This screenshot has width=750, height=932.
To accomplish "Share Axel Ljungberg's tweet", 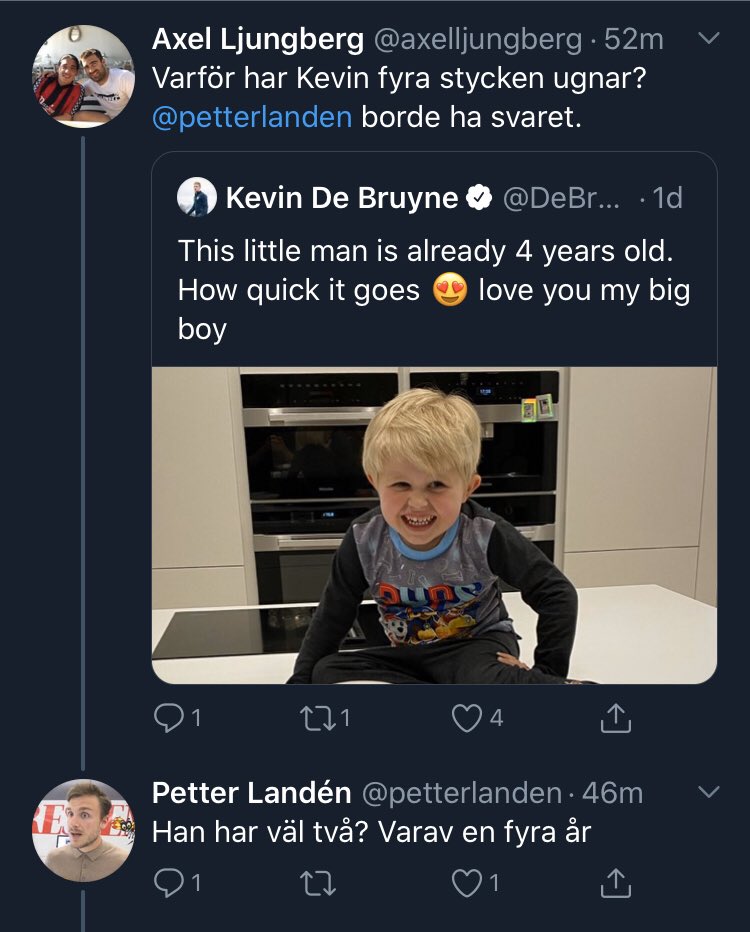I will (615, 718).
